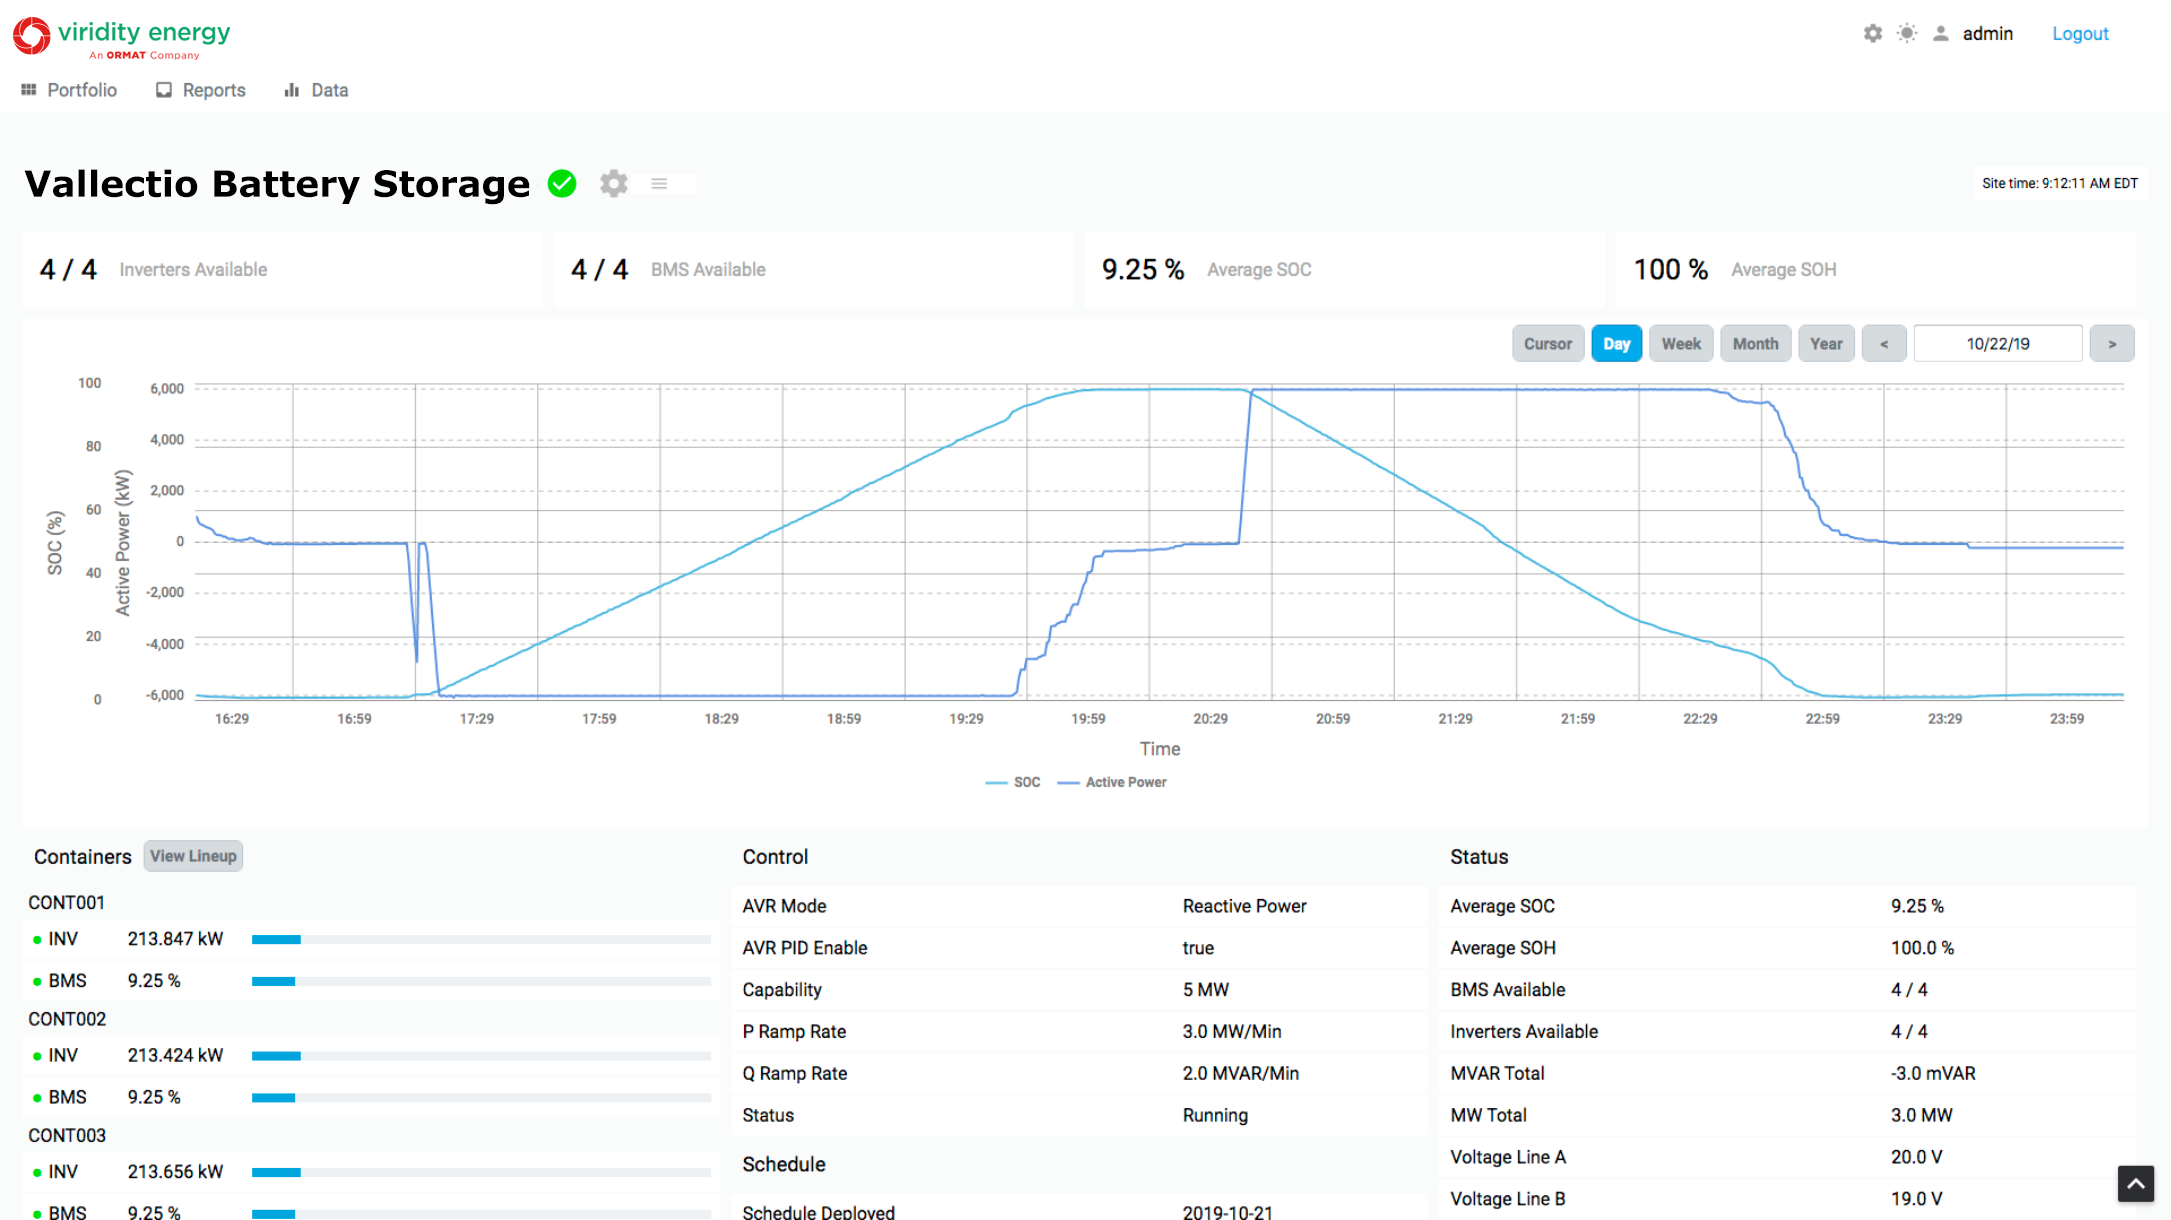
Task: Click the View Lineup button
Action: click(193, 856)
